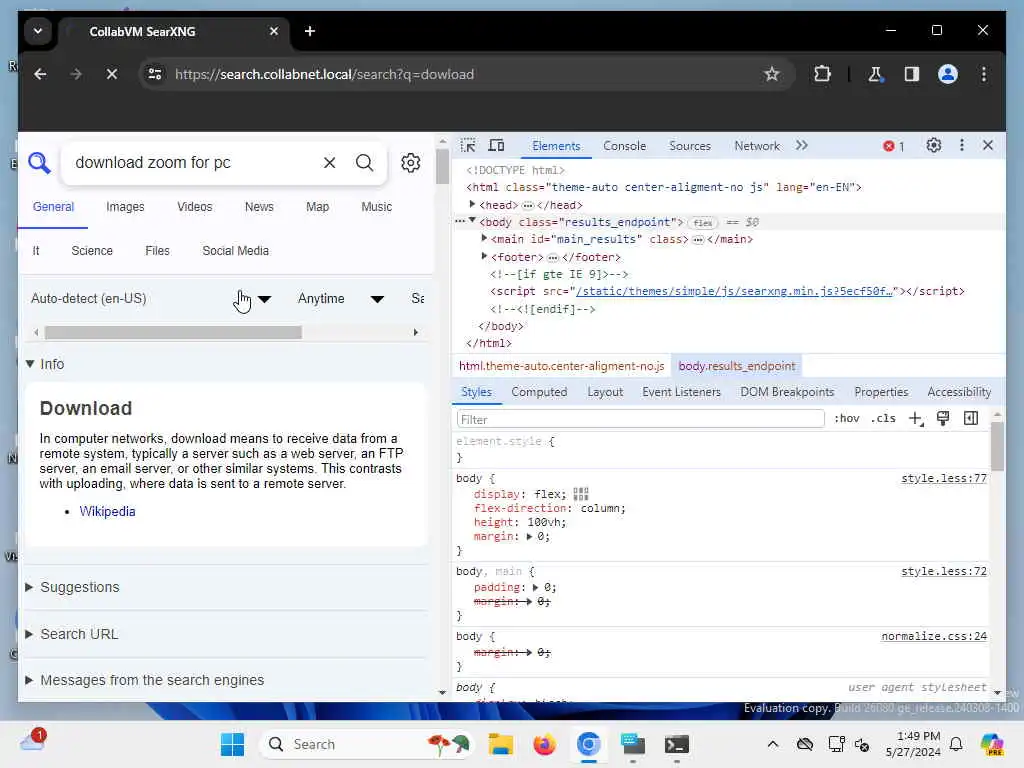Expand the head element node

(x=472, y=204)
